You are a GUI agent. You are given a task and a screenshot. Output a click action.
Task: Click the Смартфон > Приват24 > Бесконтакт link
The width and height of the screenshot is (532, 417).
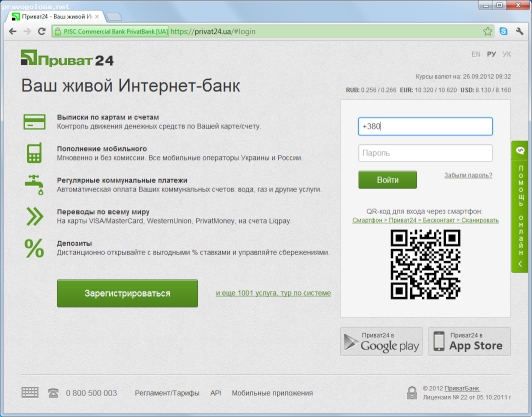coord(425,220)
